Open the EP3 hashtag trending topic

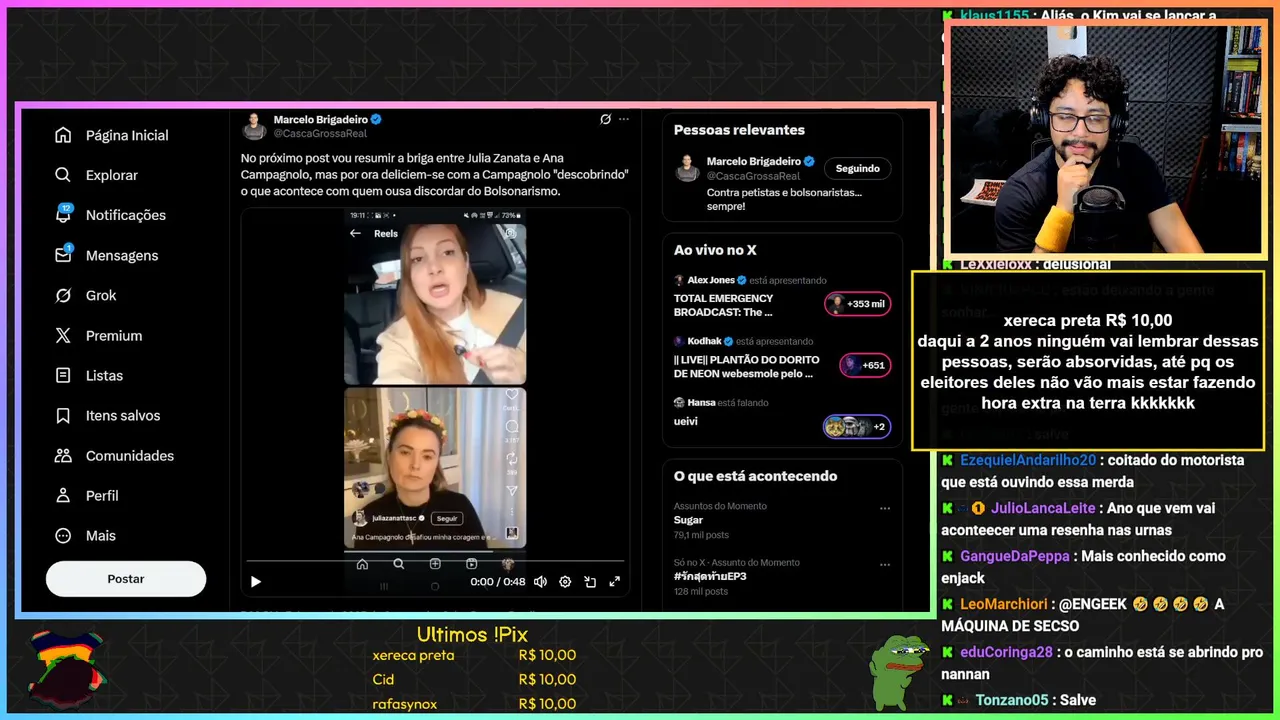pyautogui.click(x=710, y=577)
